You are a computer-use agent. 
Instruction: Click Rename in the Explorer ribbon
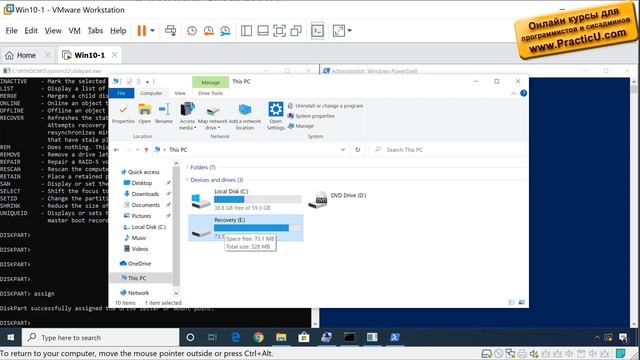click(x=164, y=114)
